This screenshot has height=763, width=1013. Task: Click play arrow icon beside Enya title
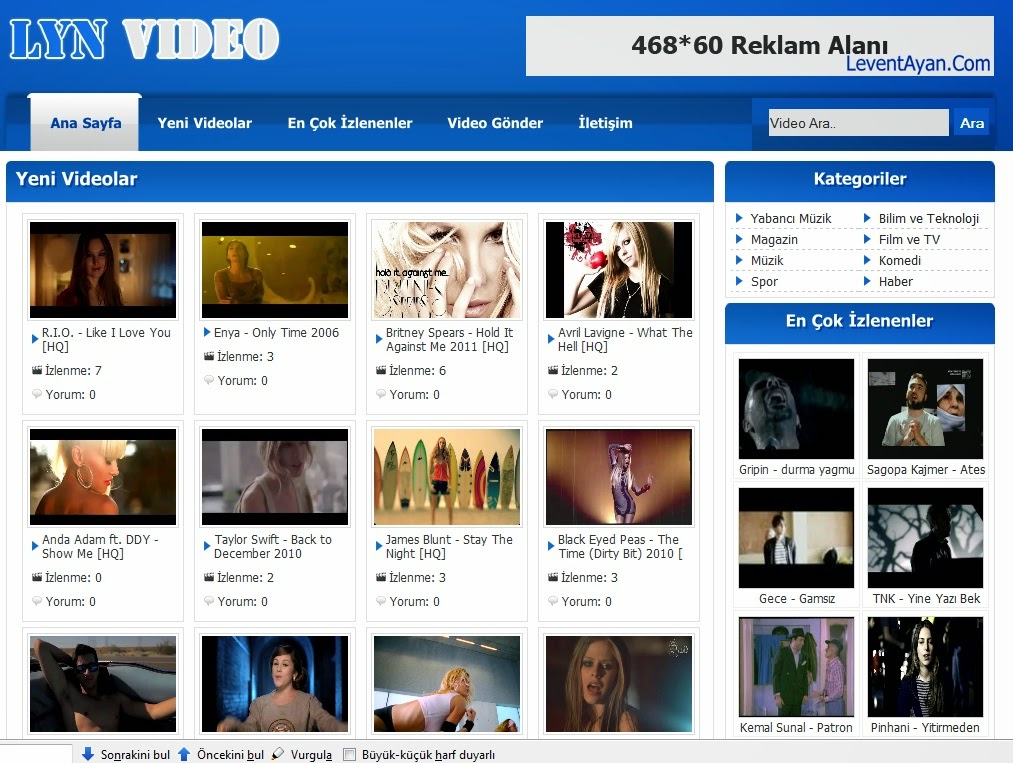pyautogui.click(x=207, y=332)
